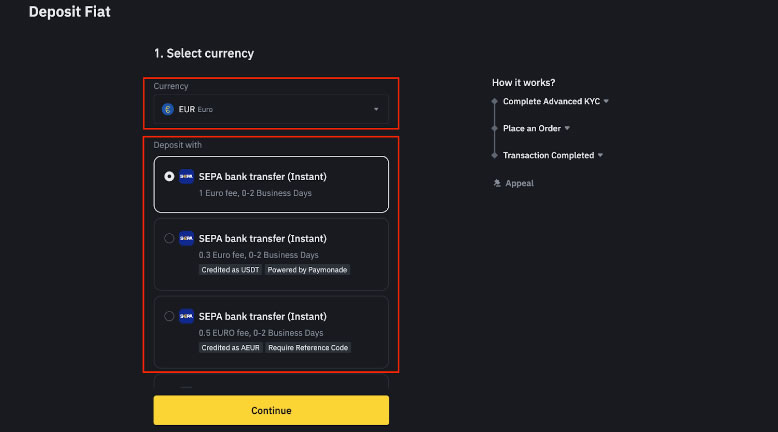778x432 pixels.
Task: Click diamond marker beside Transaction Completed
Action: click(x=494, y=156)
